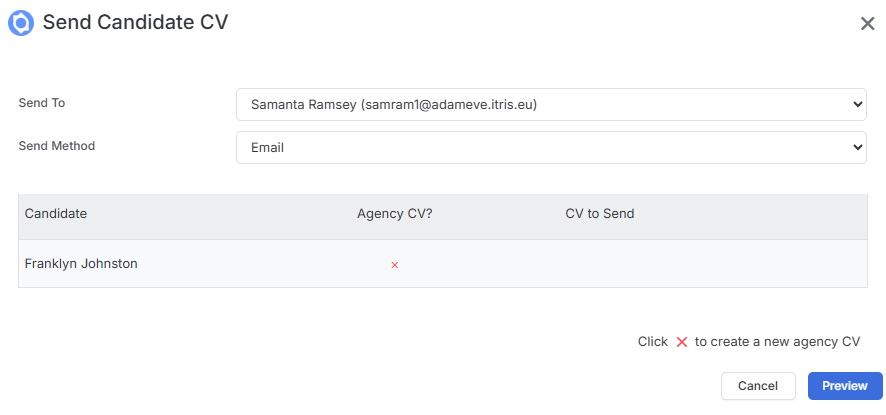886x415 pixels.
Task: Click the Send Method field label
Action: 57,146
